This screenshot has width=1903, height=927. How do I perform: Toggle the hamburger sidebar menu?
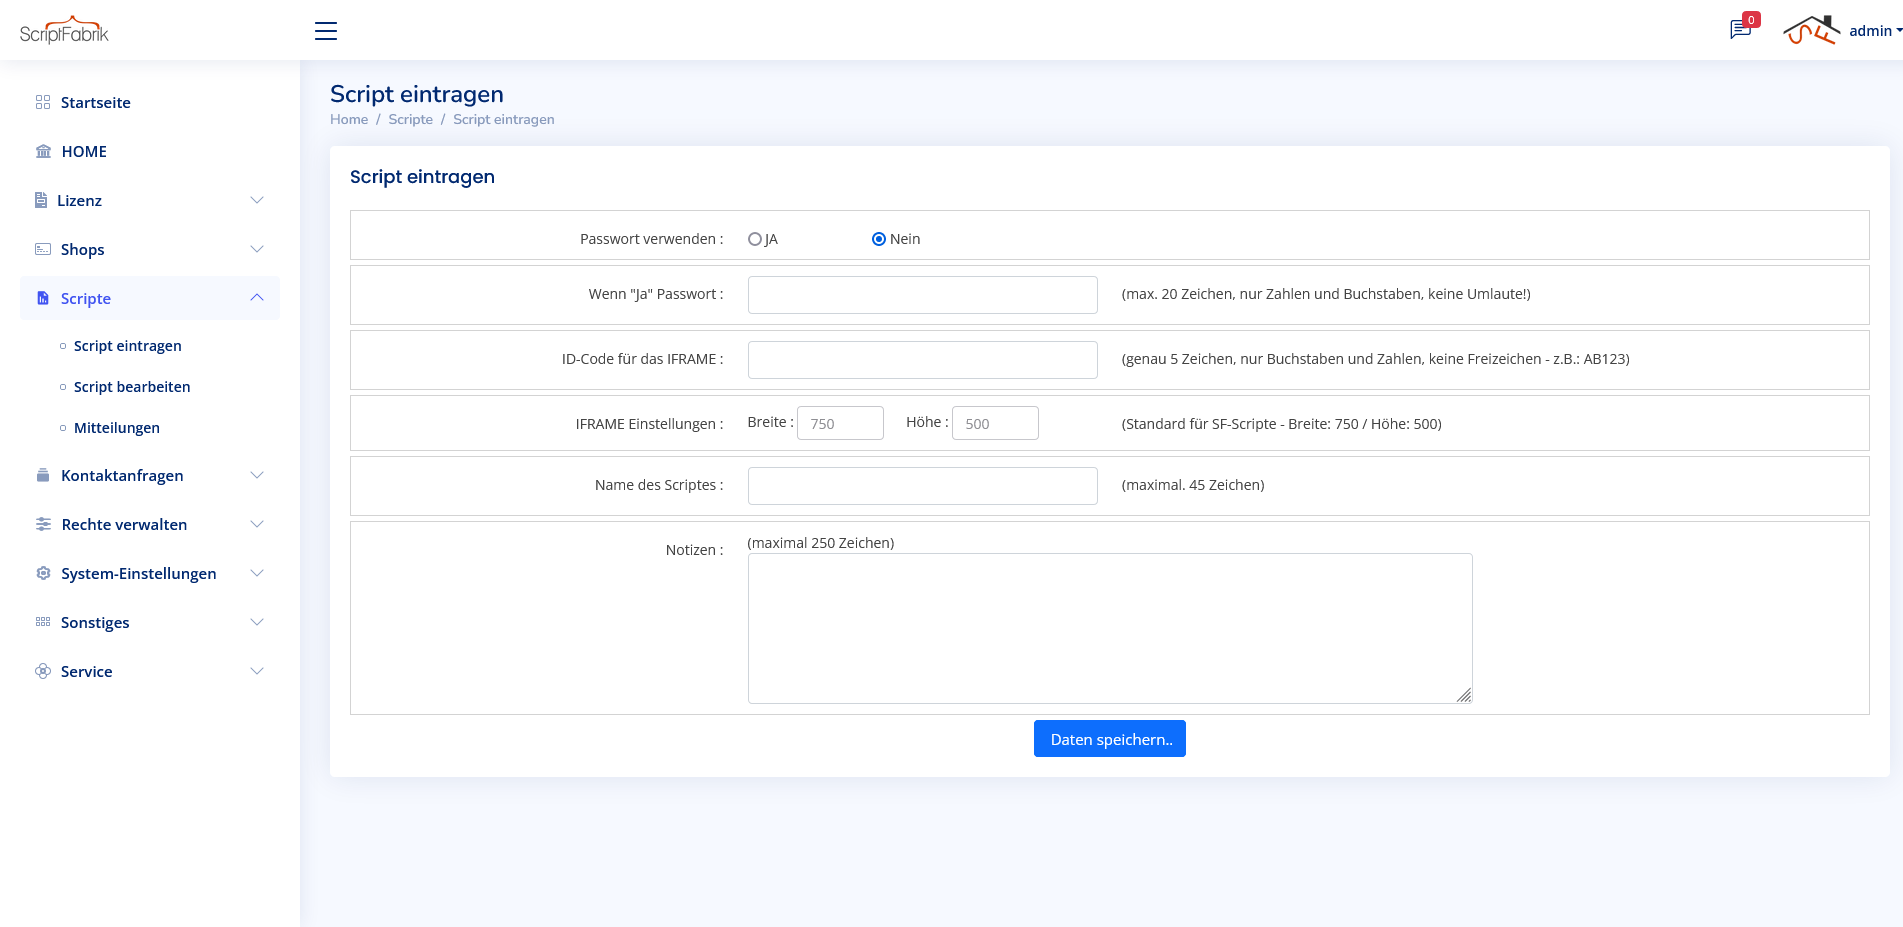coord(326,31)
